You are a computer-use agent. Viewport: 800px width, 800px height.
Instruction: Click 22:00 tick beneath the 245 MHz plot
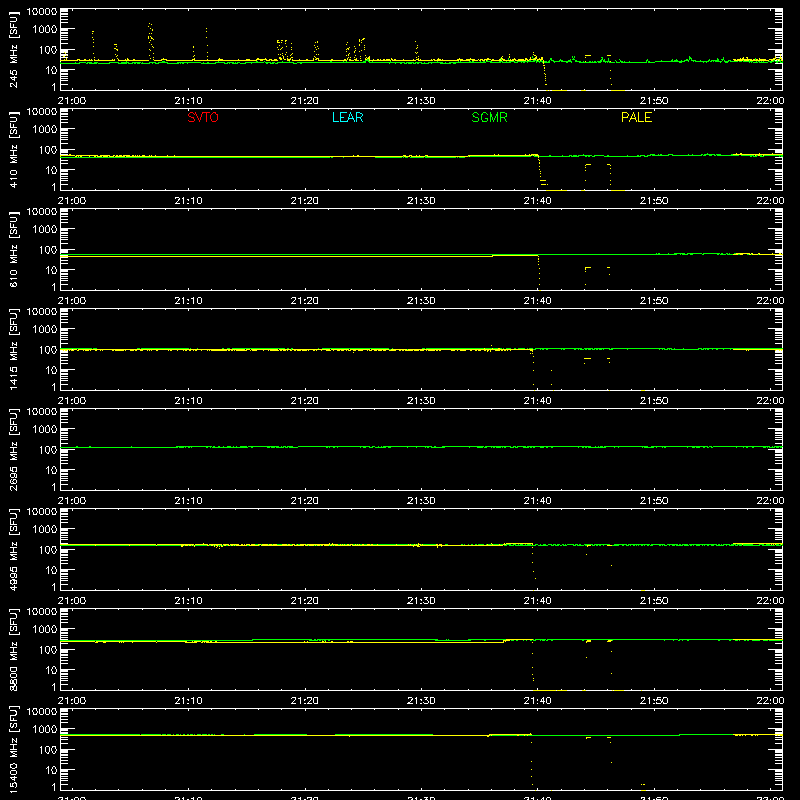[x=770, y=101]
